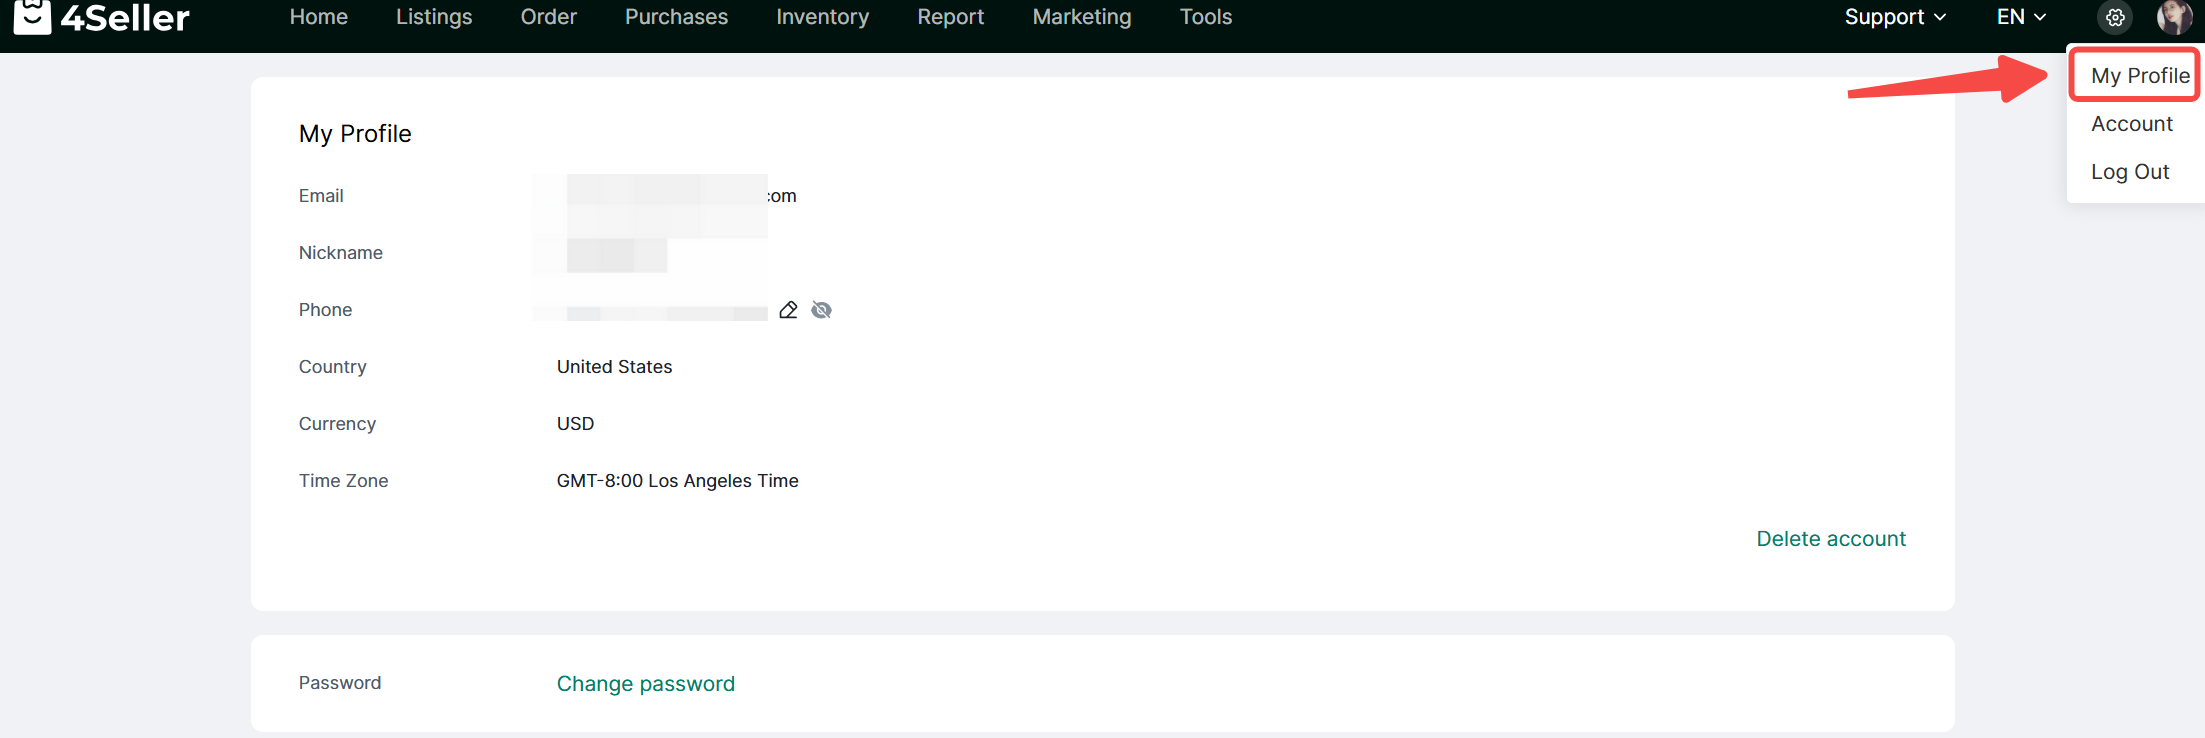
Task: Click the 4Seller logo icon
Action: coord(32,17)
